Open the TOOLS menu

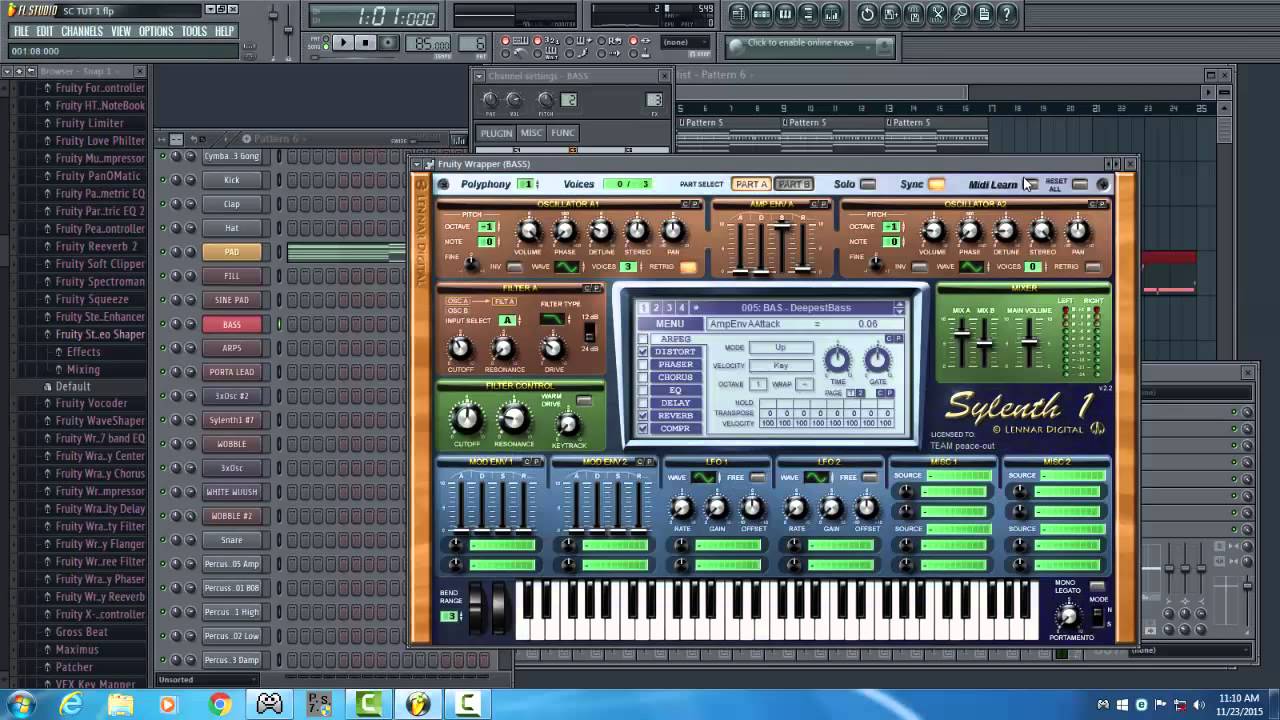tap(194, 32)
